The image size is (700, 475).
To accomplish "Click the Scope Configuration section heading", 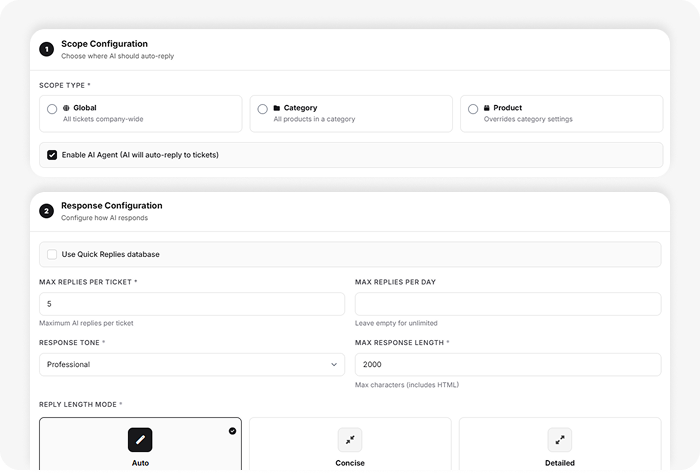I will (104, 44).
